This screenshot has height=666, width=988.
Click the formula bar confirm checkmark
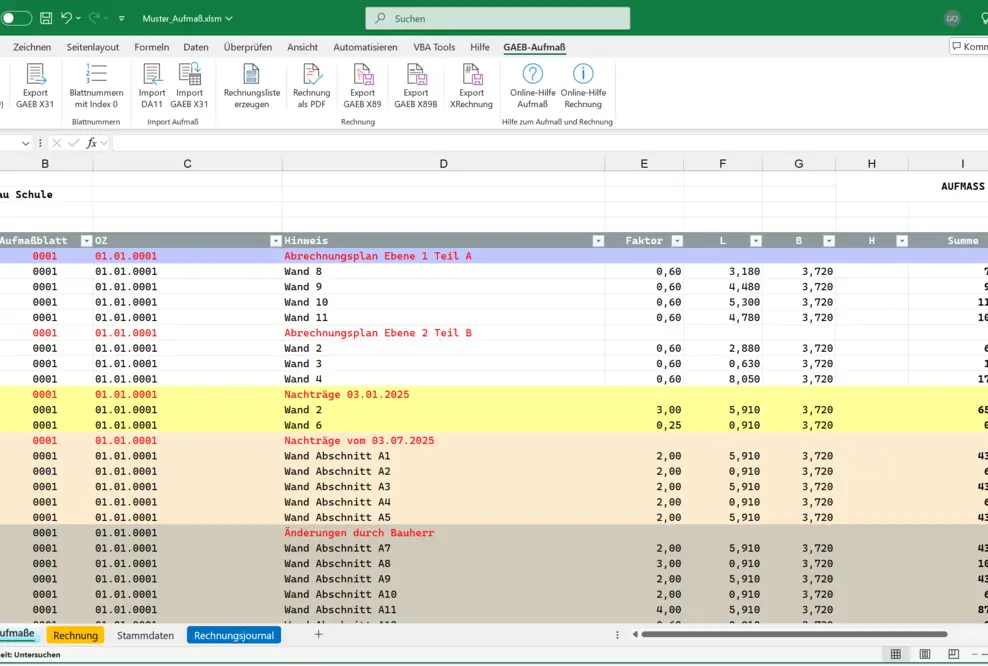click(74, 143)
